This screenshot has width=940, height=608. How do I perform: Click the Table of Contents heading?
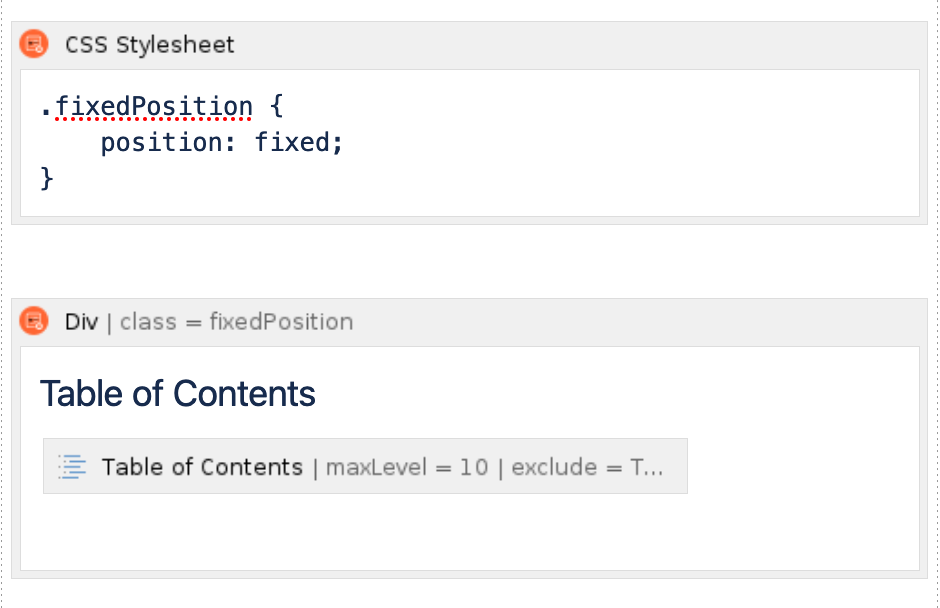[x=178, y=394]
